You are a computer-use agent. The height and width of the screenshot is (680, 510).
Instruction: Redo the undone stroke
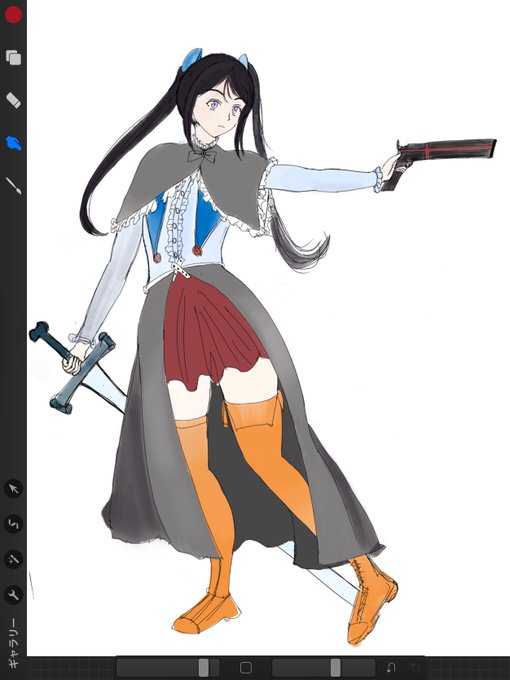click(x=415, y=667)
